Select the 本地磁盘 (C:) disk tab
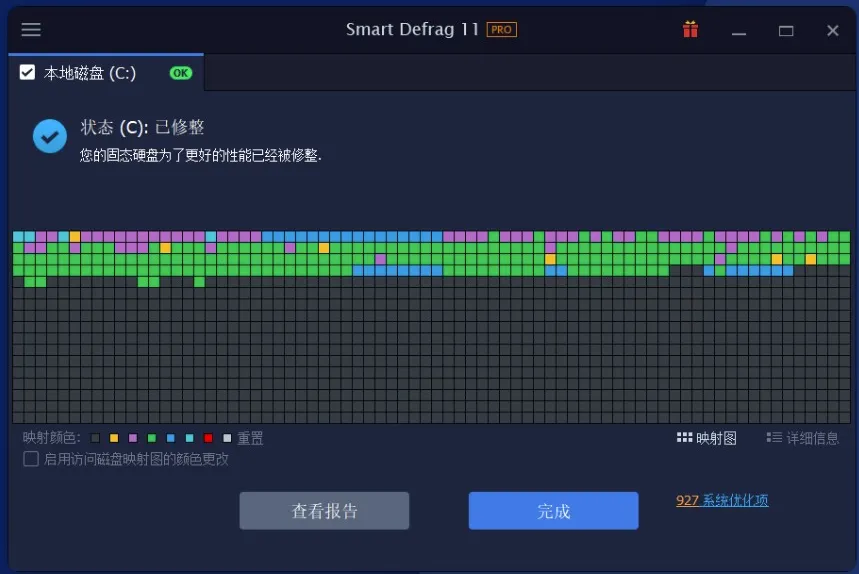 (x=106, y=73)
